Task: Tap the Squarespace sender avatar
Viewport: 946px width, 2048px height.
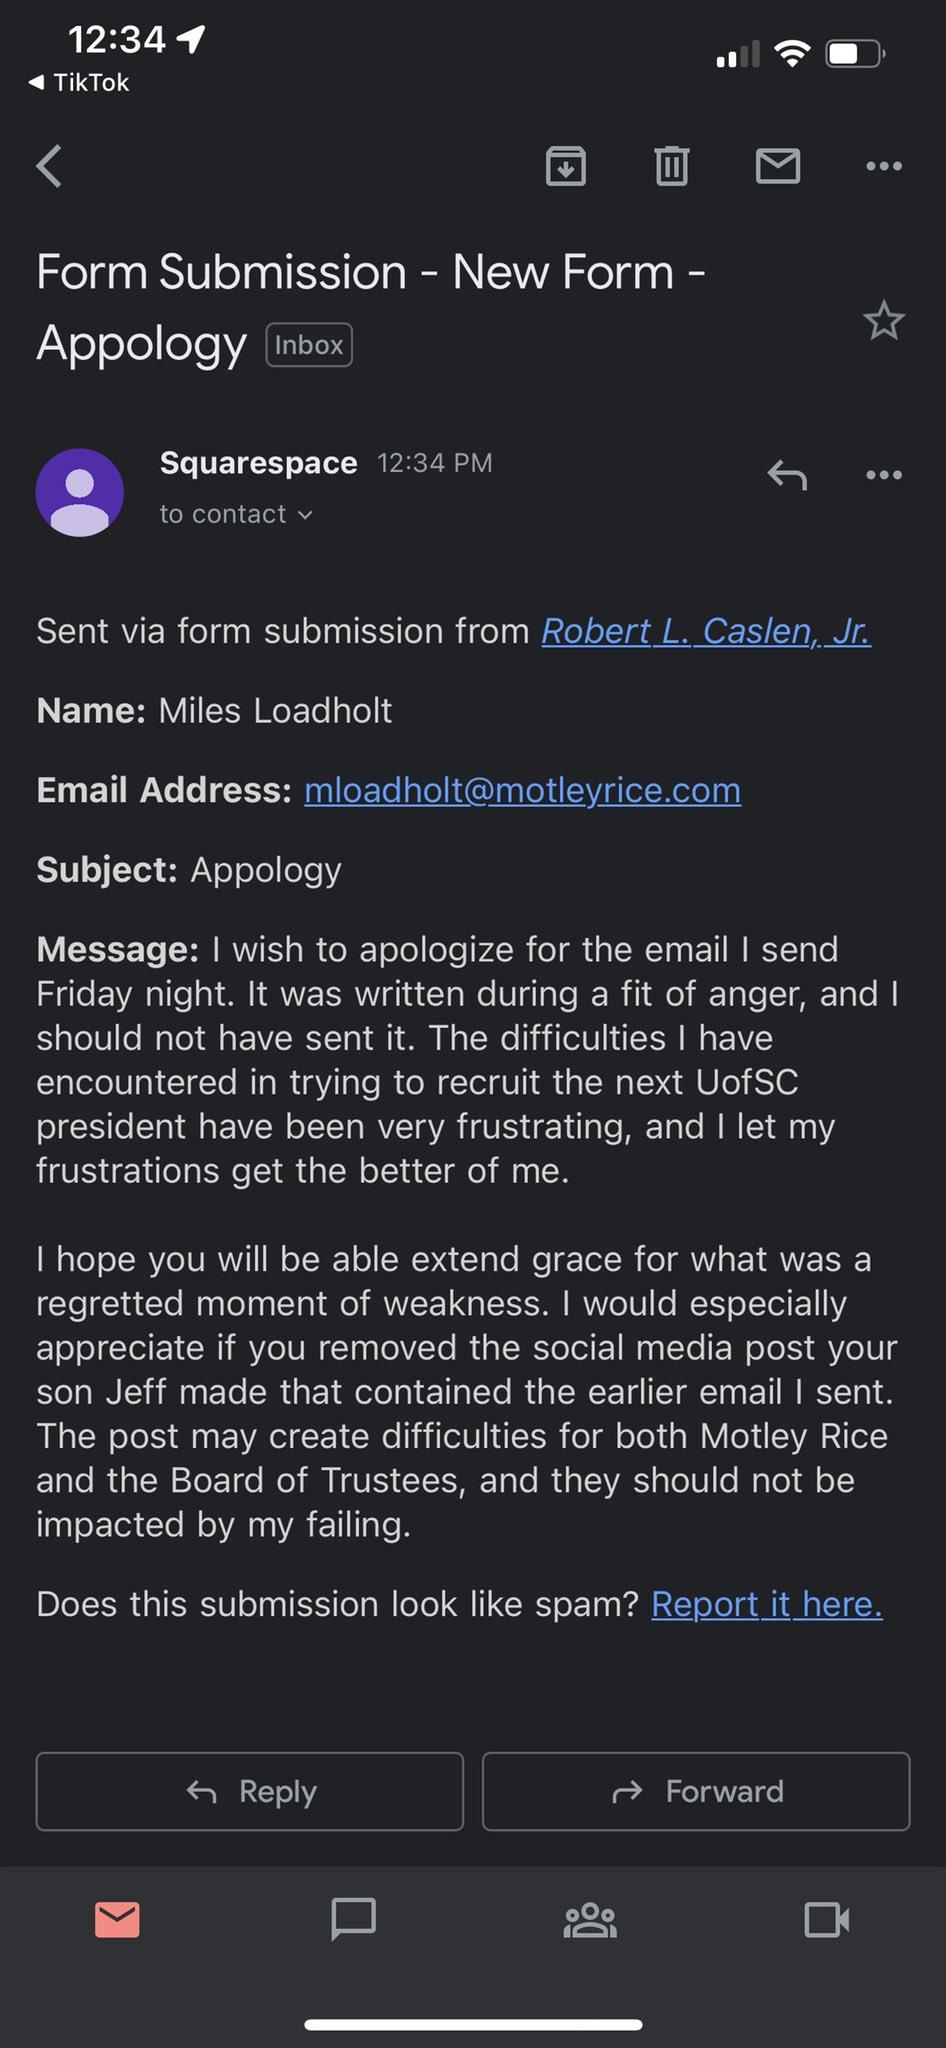Action: (x=80, y=492)
